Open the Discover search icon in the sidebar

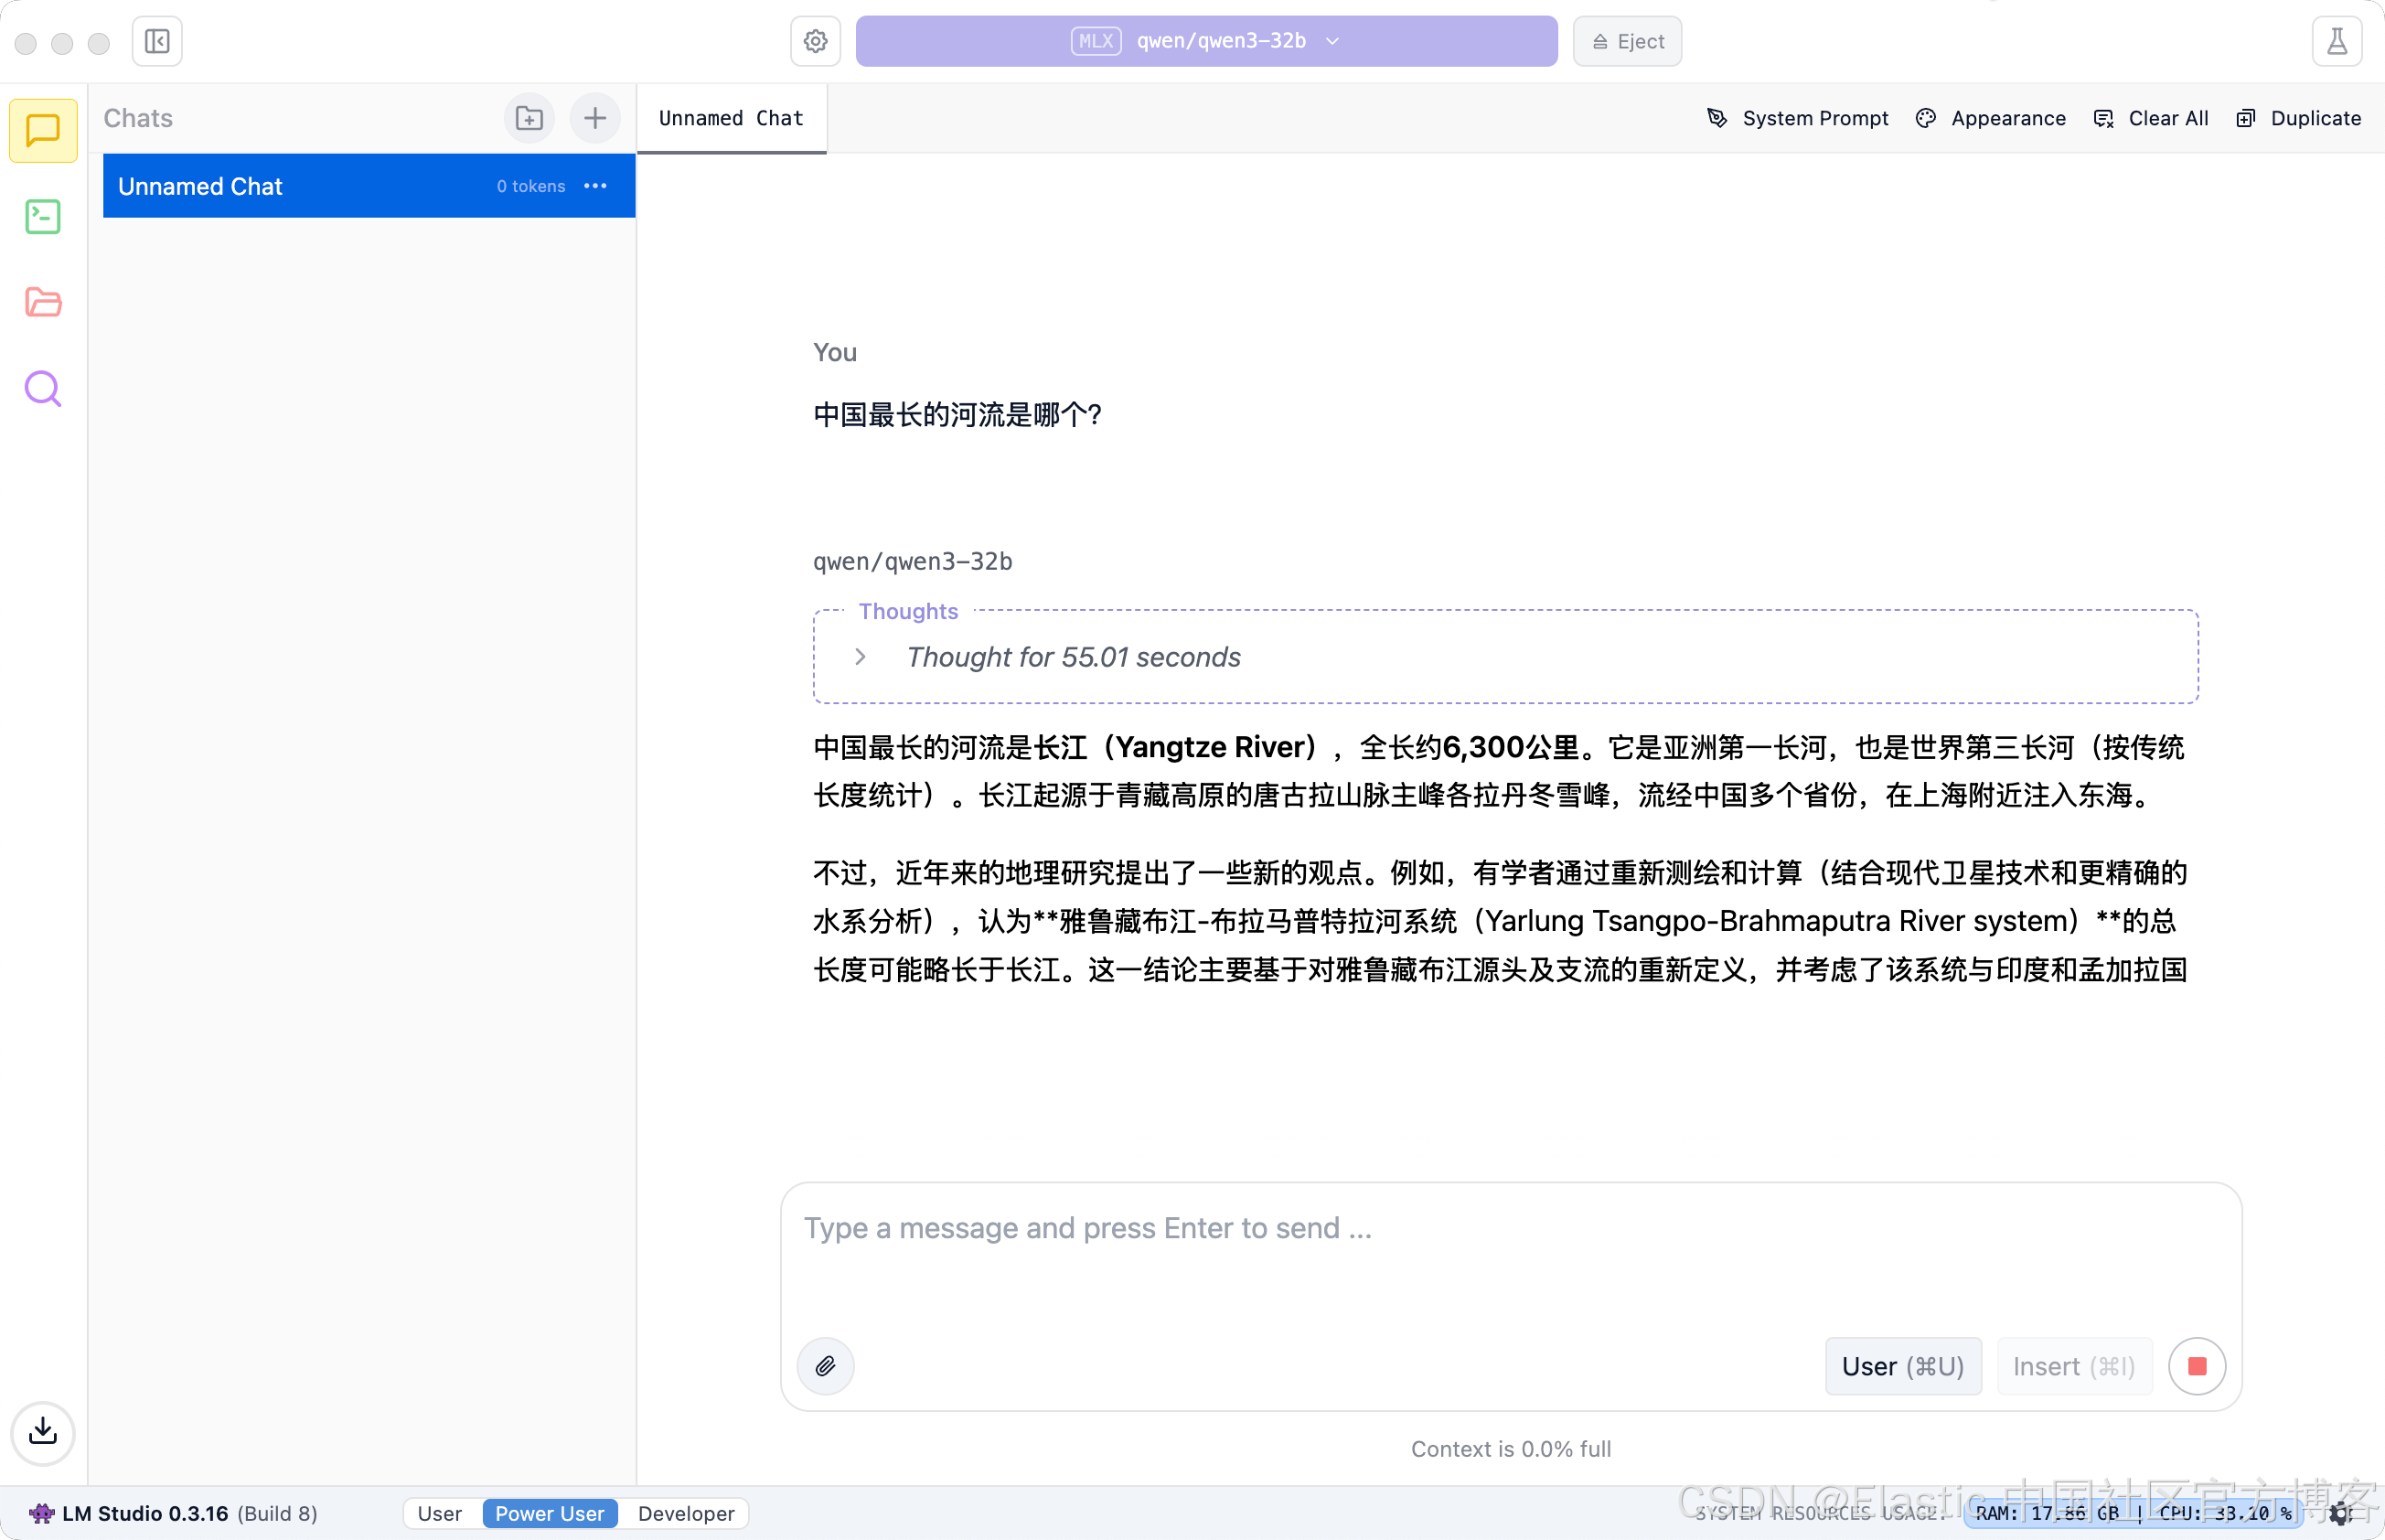point(43,388)
